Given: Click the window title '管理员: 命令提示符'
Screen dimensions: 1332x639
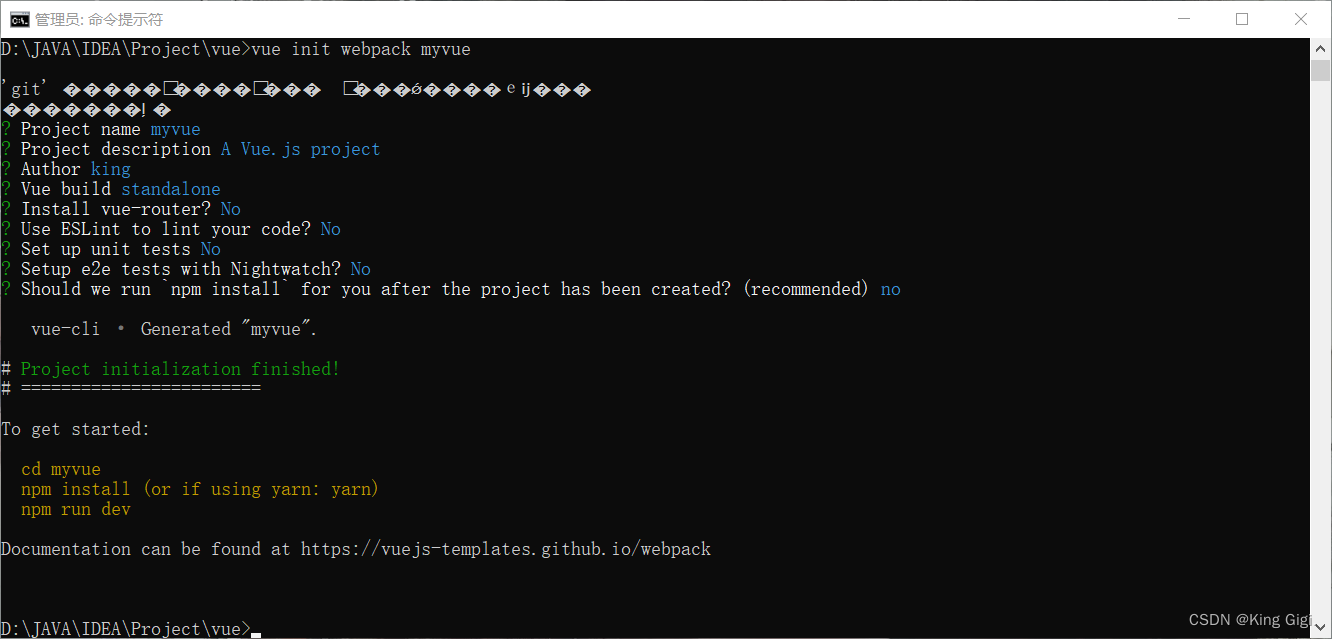Looking at the screenshot, I should point(99,19).
